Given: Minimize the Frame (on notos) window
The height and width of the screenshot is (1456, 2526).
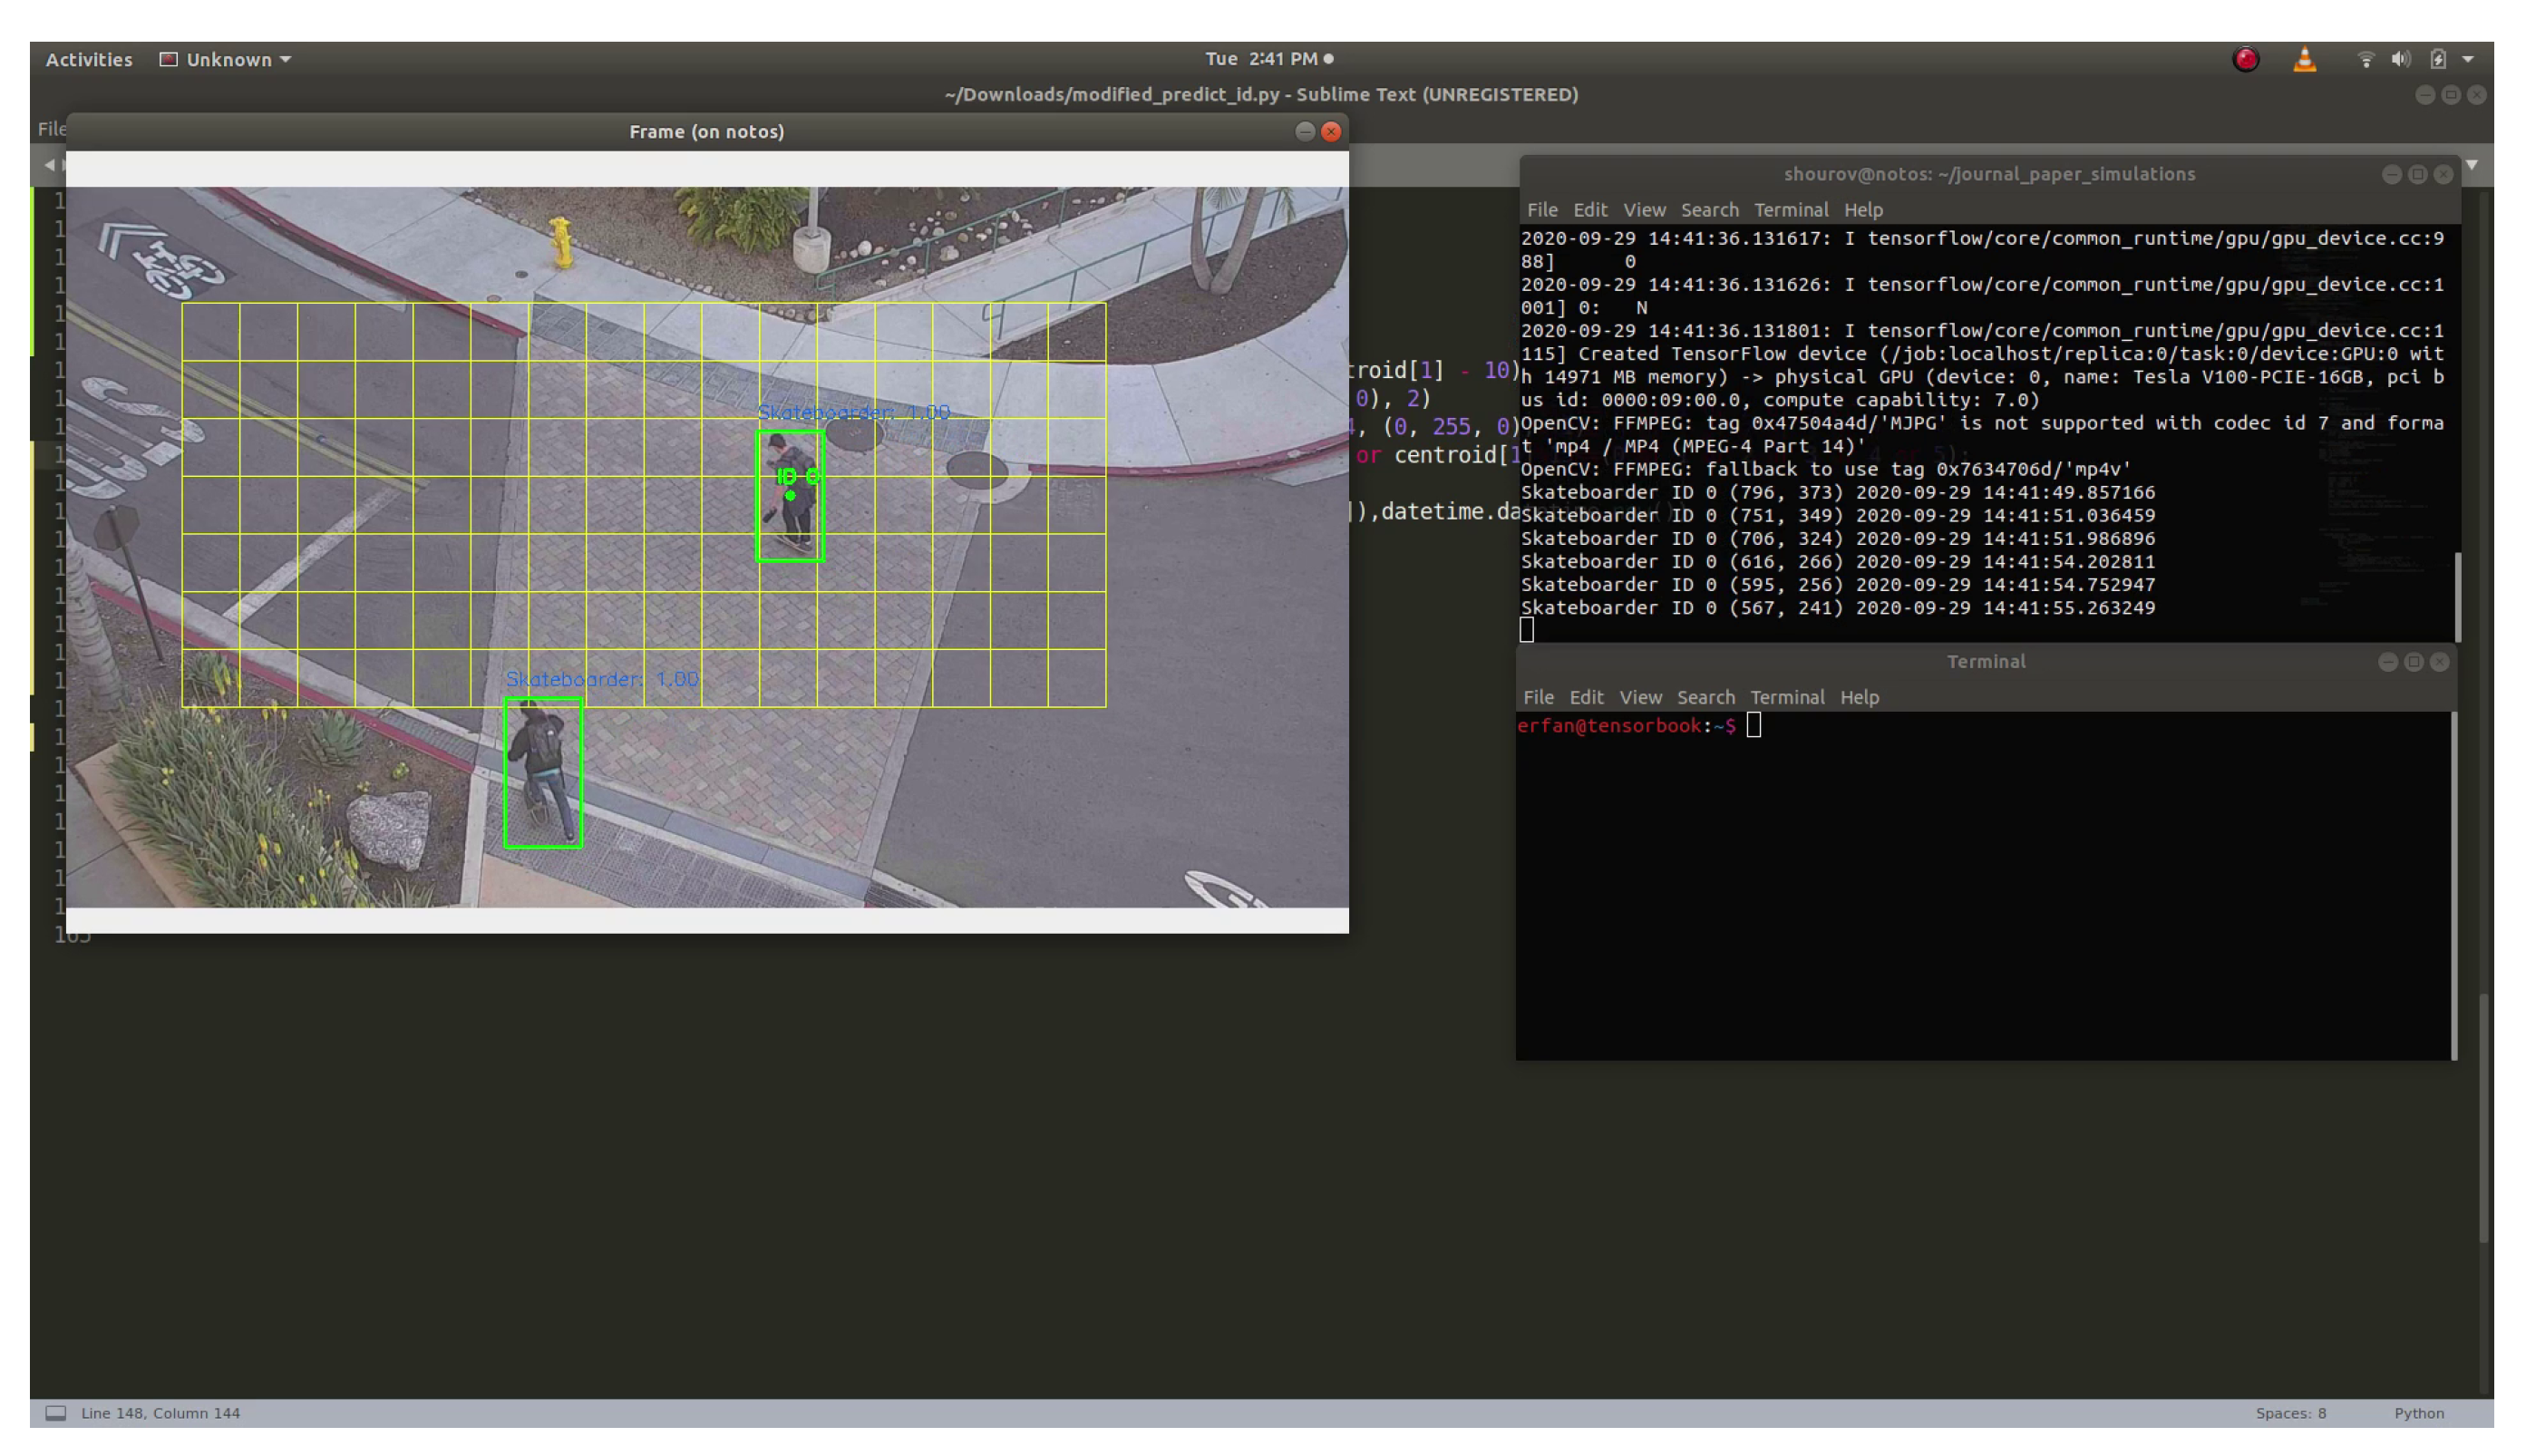Looking at the screenshot, I should click(1304, 132).
